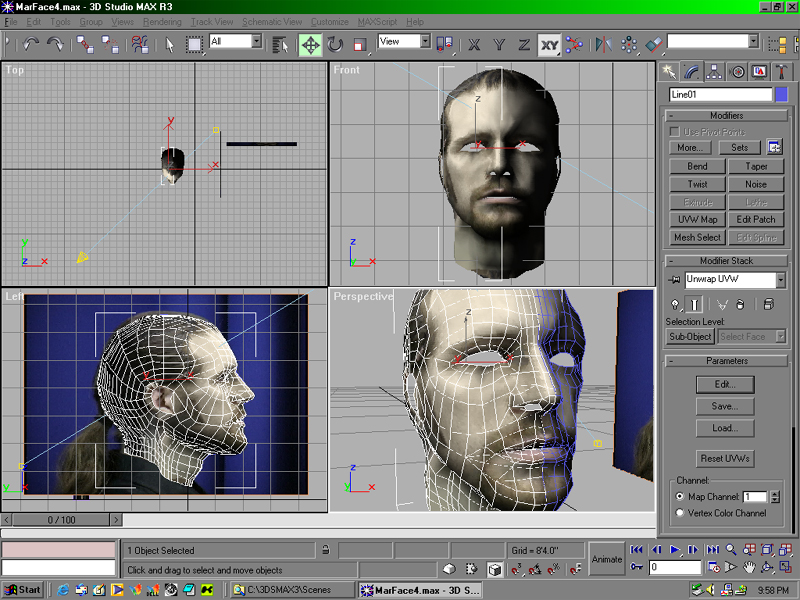This screenshot has height=600, width=800.
Task: Open the Unwrap UVW modifier stack dropdown
Action: pos(780,279)
